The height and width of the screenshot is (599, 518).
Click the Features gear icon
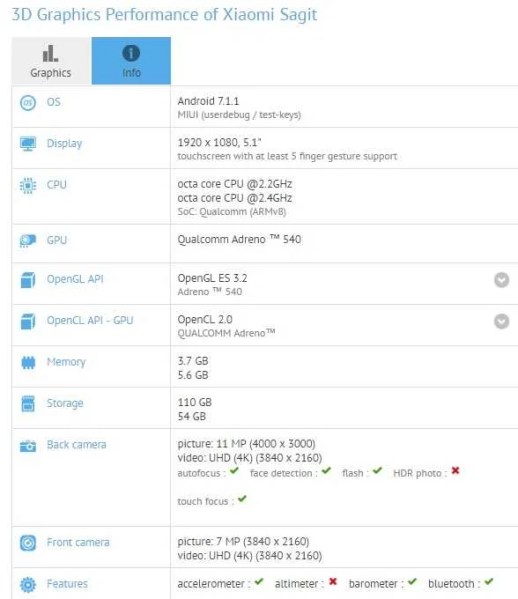click(28, 584)
